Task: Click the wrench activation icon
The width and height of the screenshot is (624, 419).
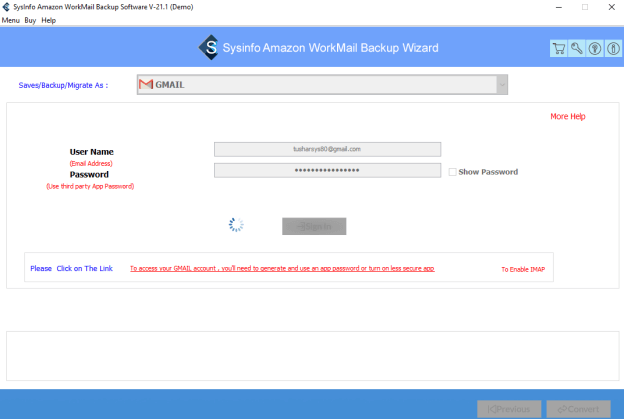Action: point(577,49)
